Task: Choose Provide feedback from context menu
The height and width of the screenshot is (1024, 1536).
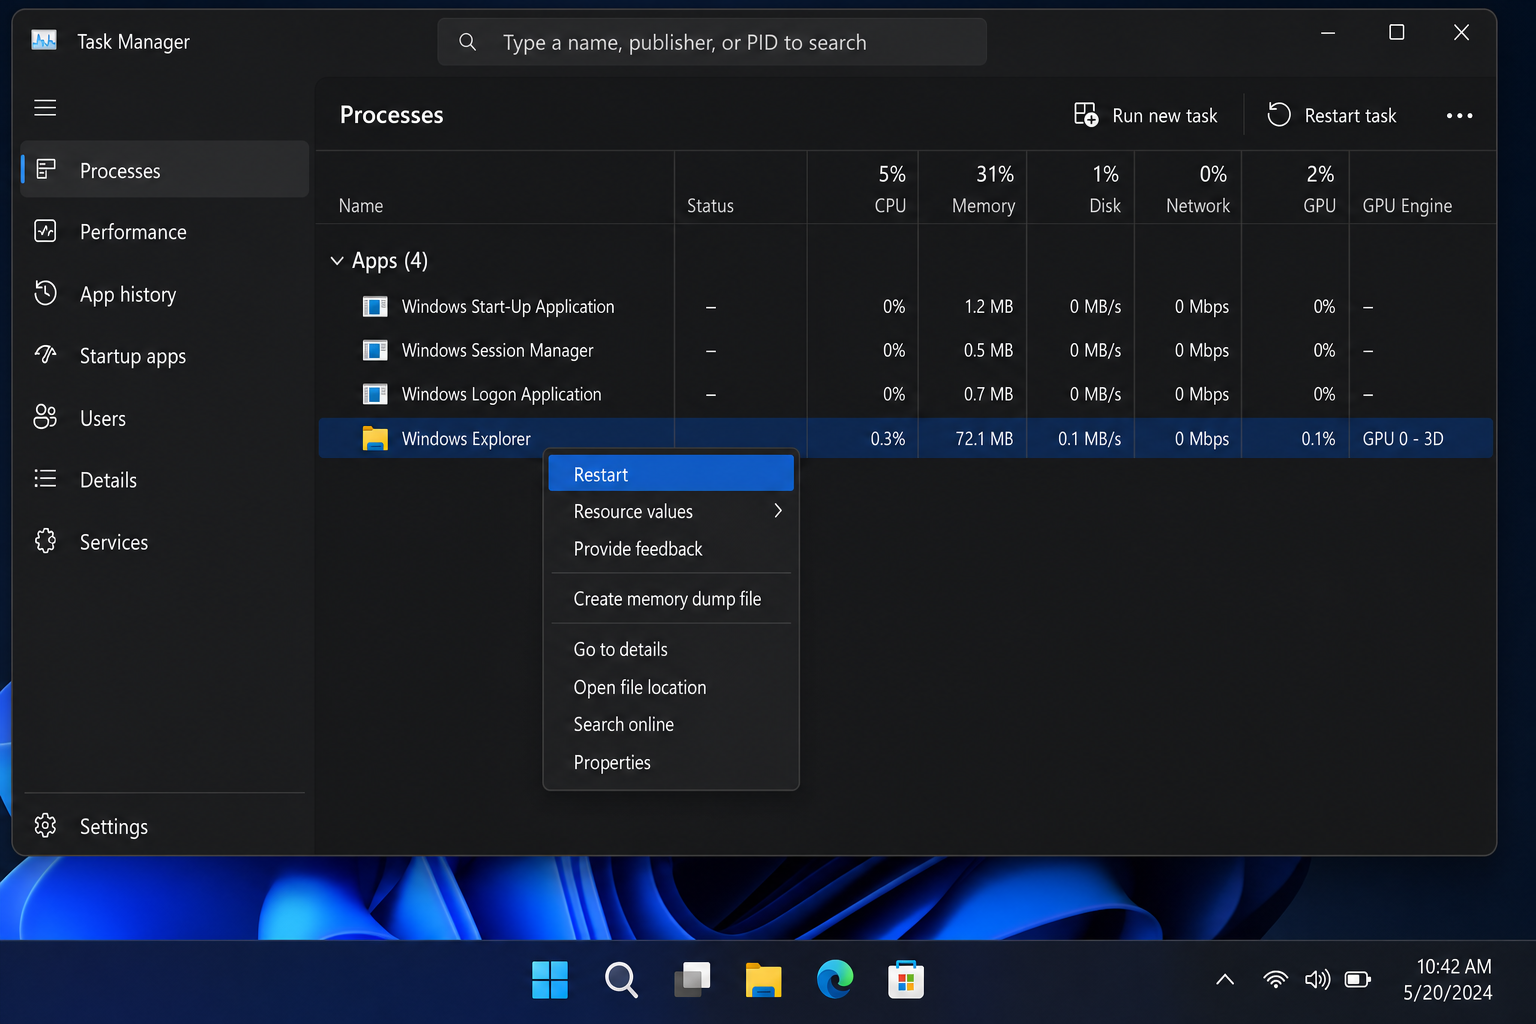Action: click(x=671, y=549)
